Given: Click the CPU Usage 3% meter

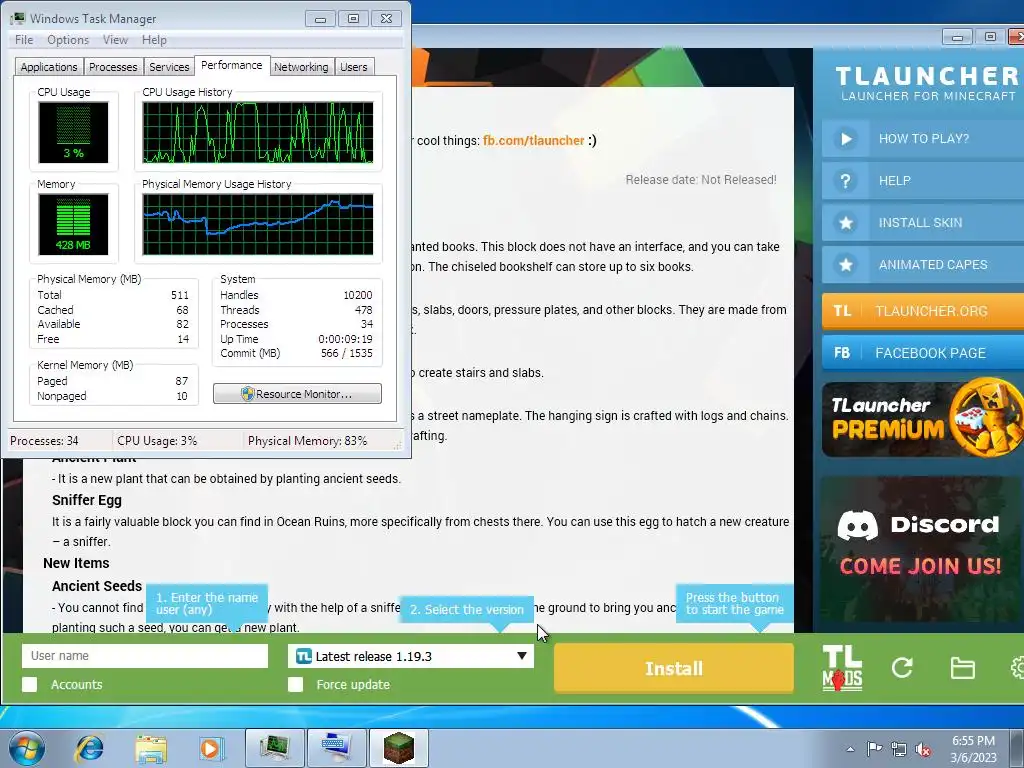Looking at the screenshot, I should pyautogui.click(x=73, y=132).
